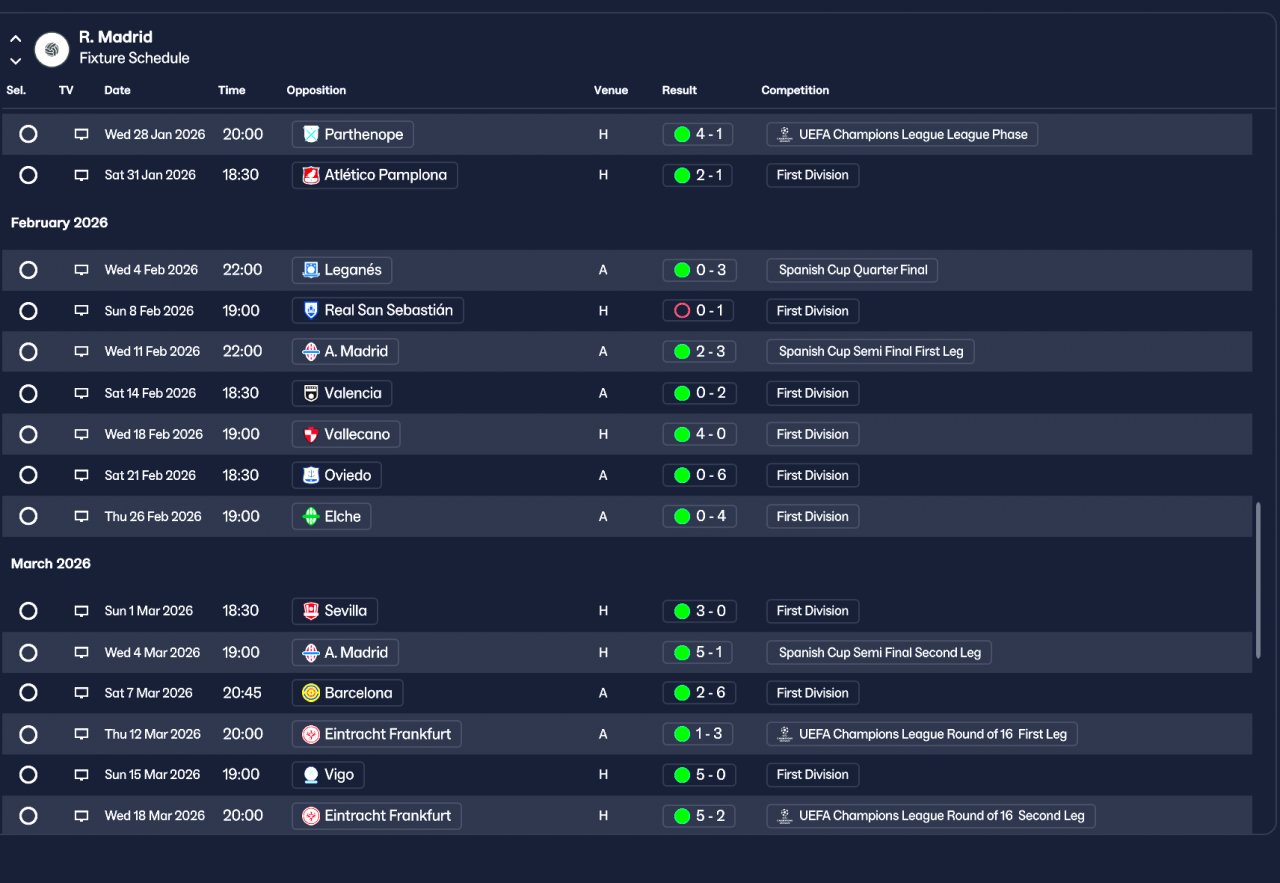1280x883 pixels.
Task: Click the down chevron beside R. Madrid
Action: [16, 61]
